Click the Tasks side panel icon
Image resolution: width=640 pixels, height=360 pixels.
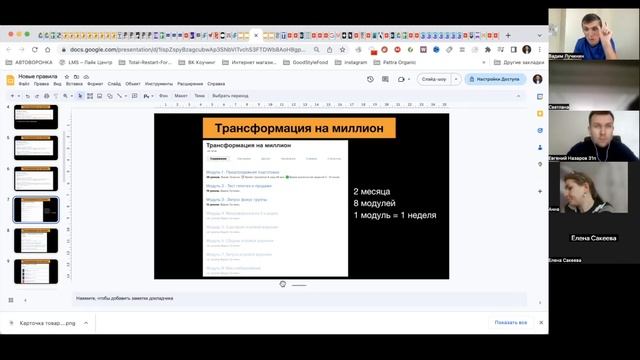(x=540, y=131)
